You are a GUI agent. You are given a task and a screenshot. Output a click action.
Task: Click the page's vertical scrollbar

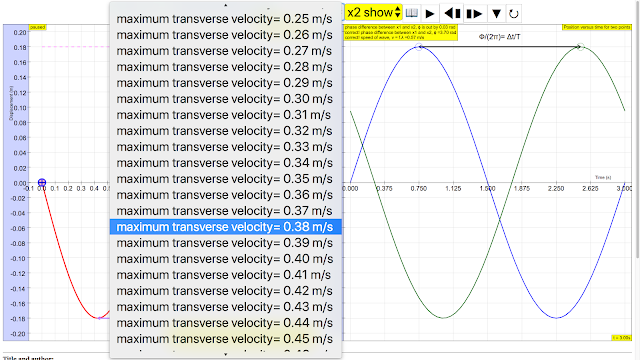coord(638,131)
